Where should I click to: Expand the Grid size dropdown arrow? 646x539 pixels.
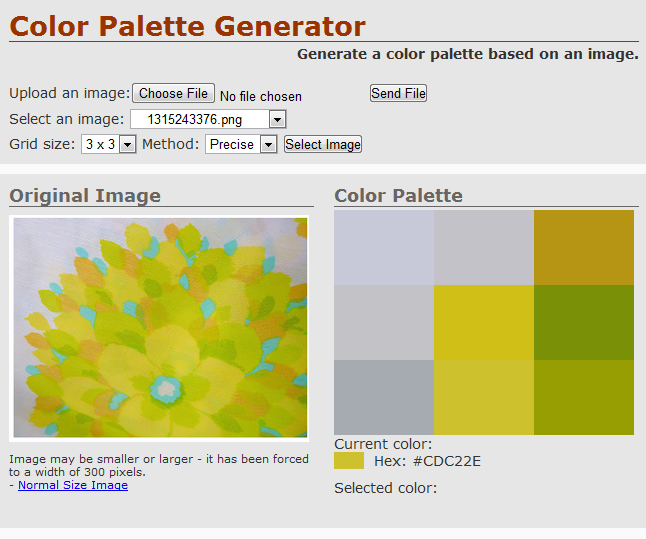pos(127,145)
